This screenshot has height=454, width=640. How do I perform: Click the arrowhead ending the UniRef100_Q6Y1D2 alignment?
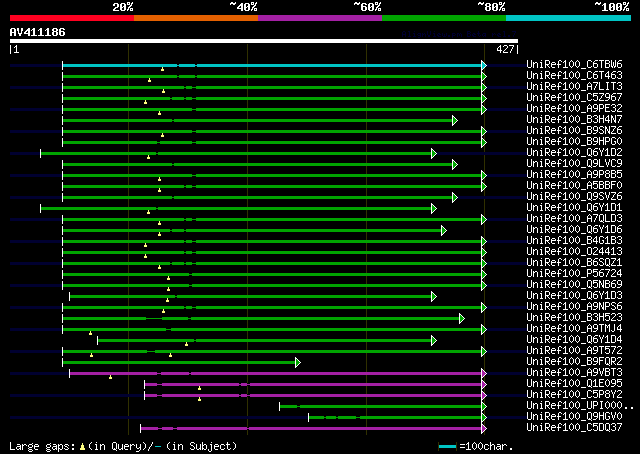[434, 154]
